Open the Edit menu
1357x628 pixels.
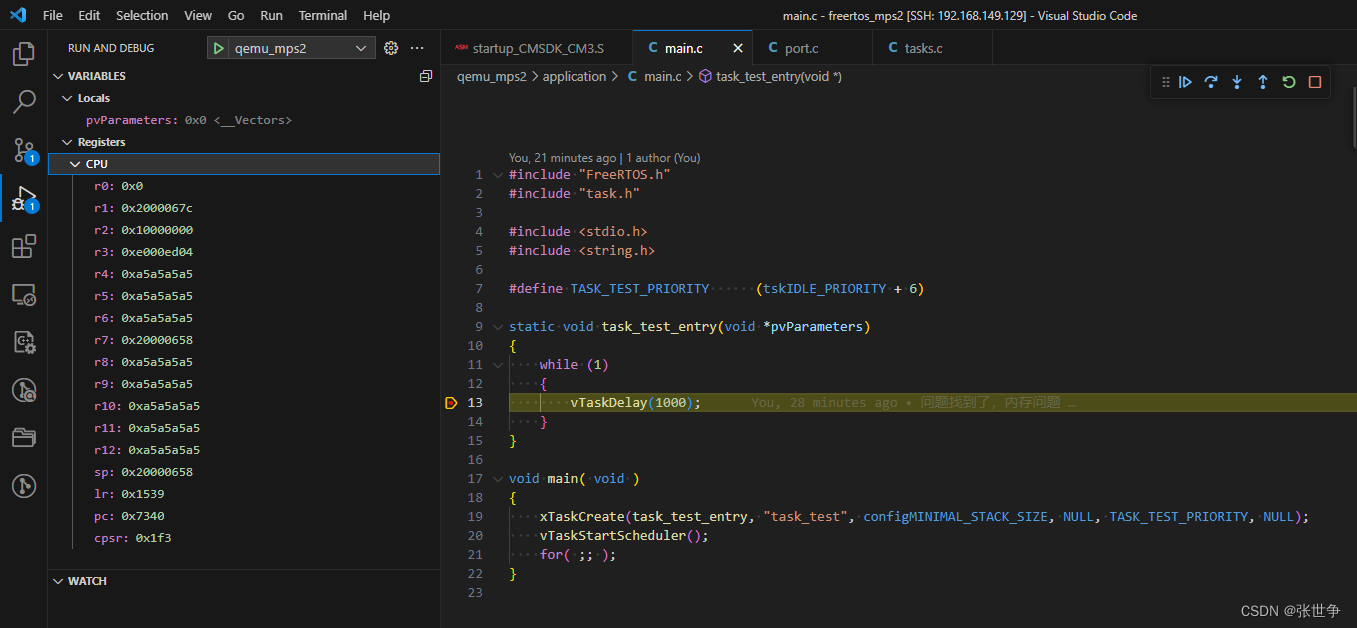click(89, 15)
